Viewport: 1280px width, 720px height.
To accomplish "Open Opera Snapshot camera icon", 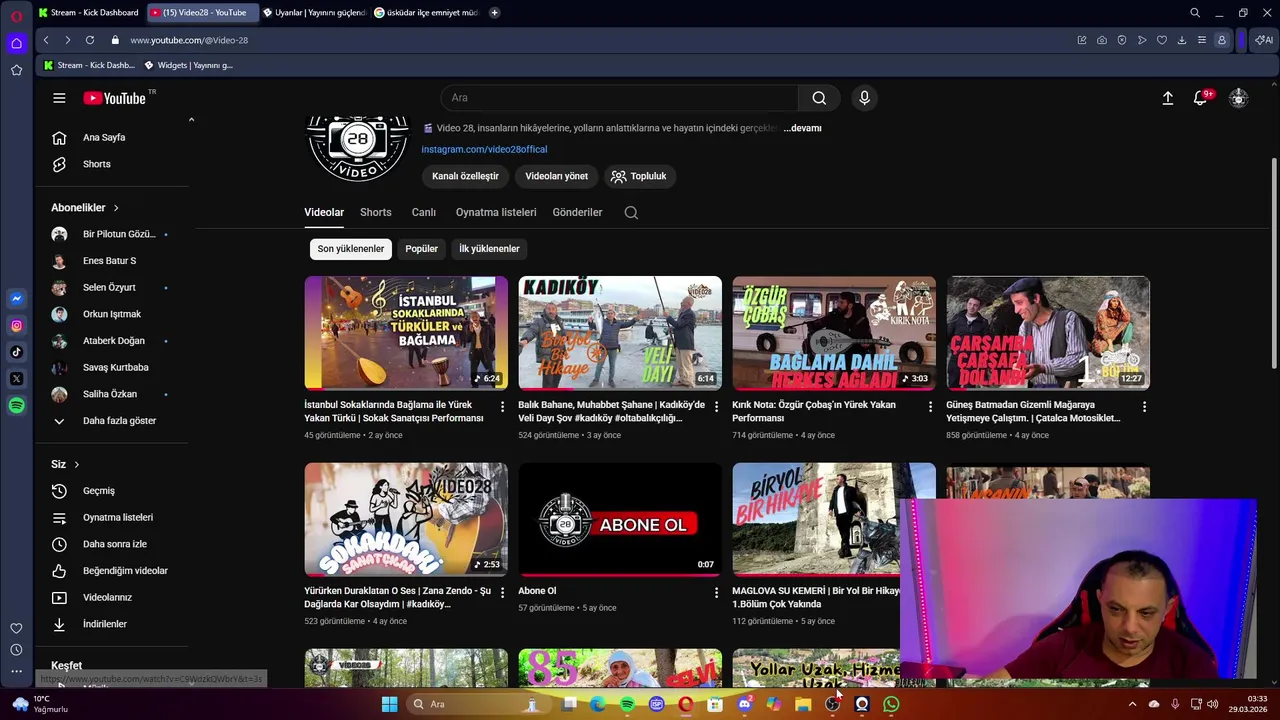I will [1101, 40].
